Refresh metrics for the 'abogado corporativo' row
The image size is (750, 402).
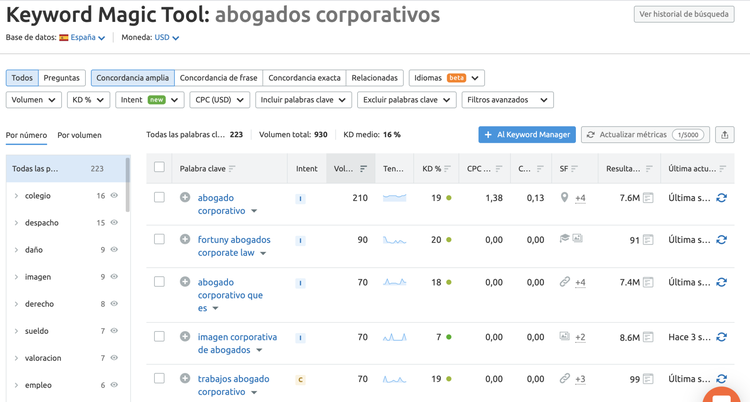point(721,198)
